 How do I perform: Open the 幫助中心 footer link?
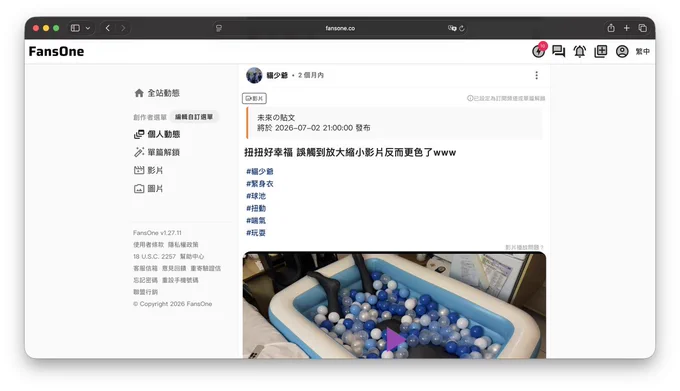pos(192,257)
